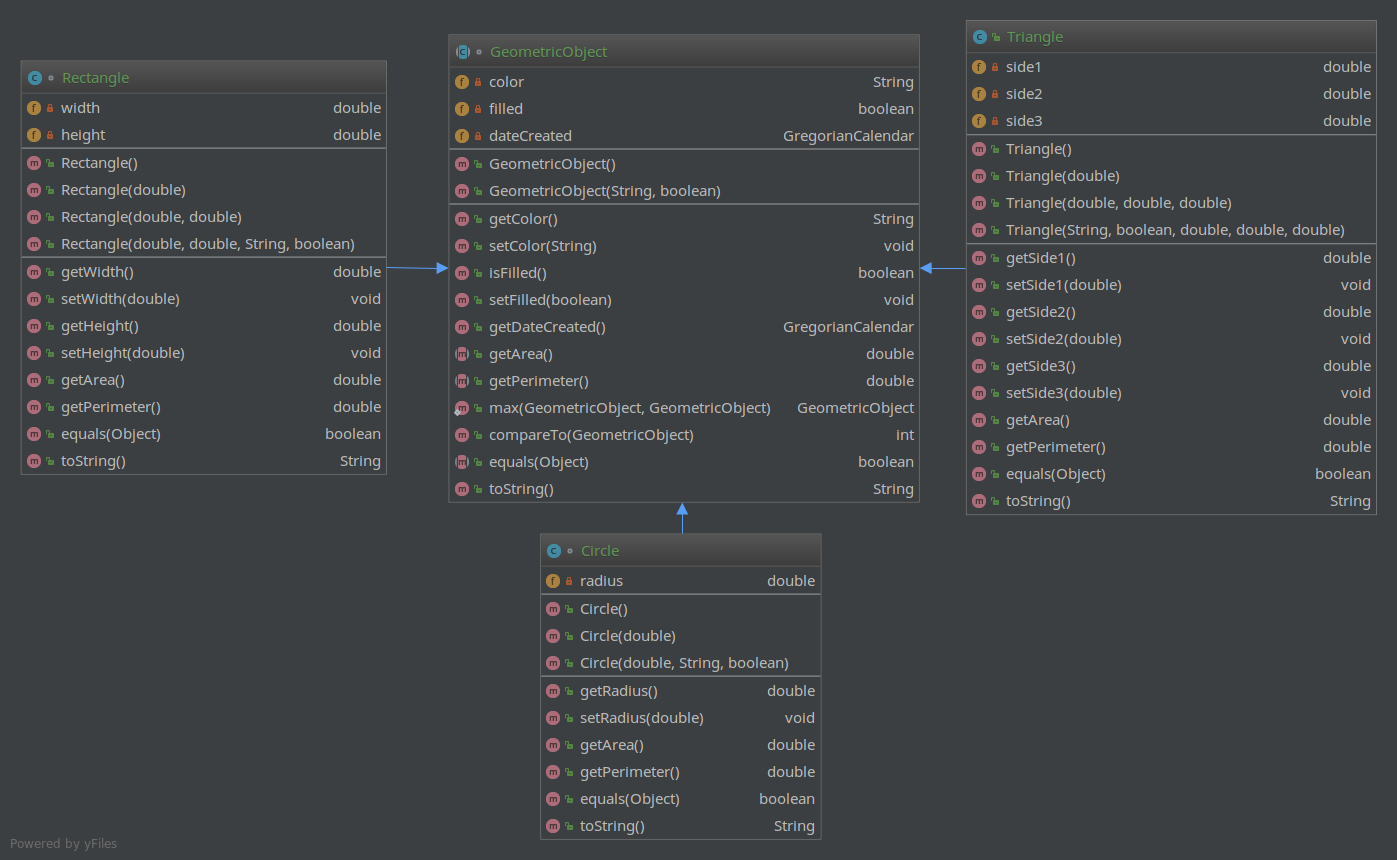Click the constructor icon beside Circle()
The image size is (1397, 860).
[x=554, y=608]
